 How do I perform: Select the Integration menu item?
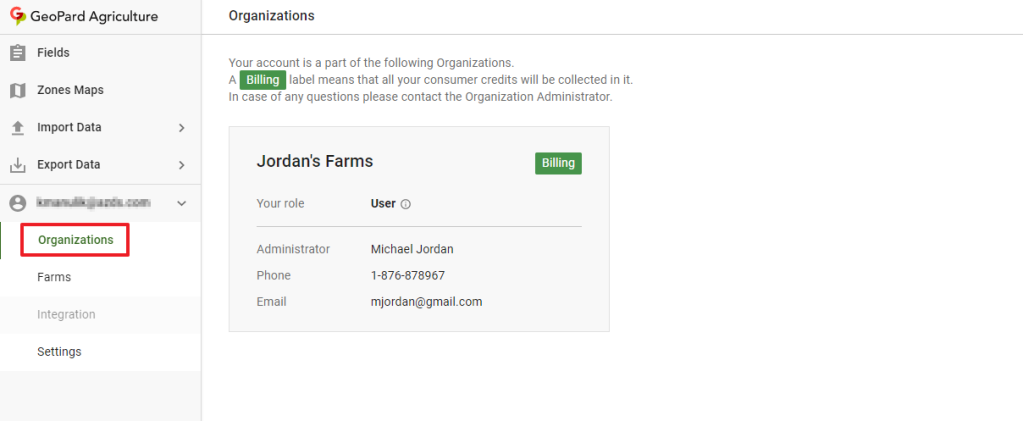66,315
